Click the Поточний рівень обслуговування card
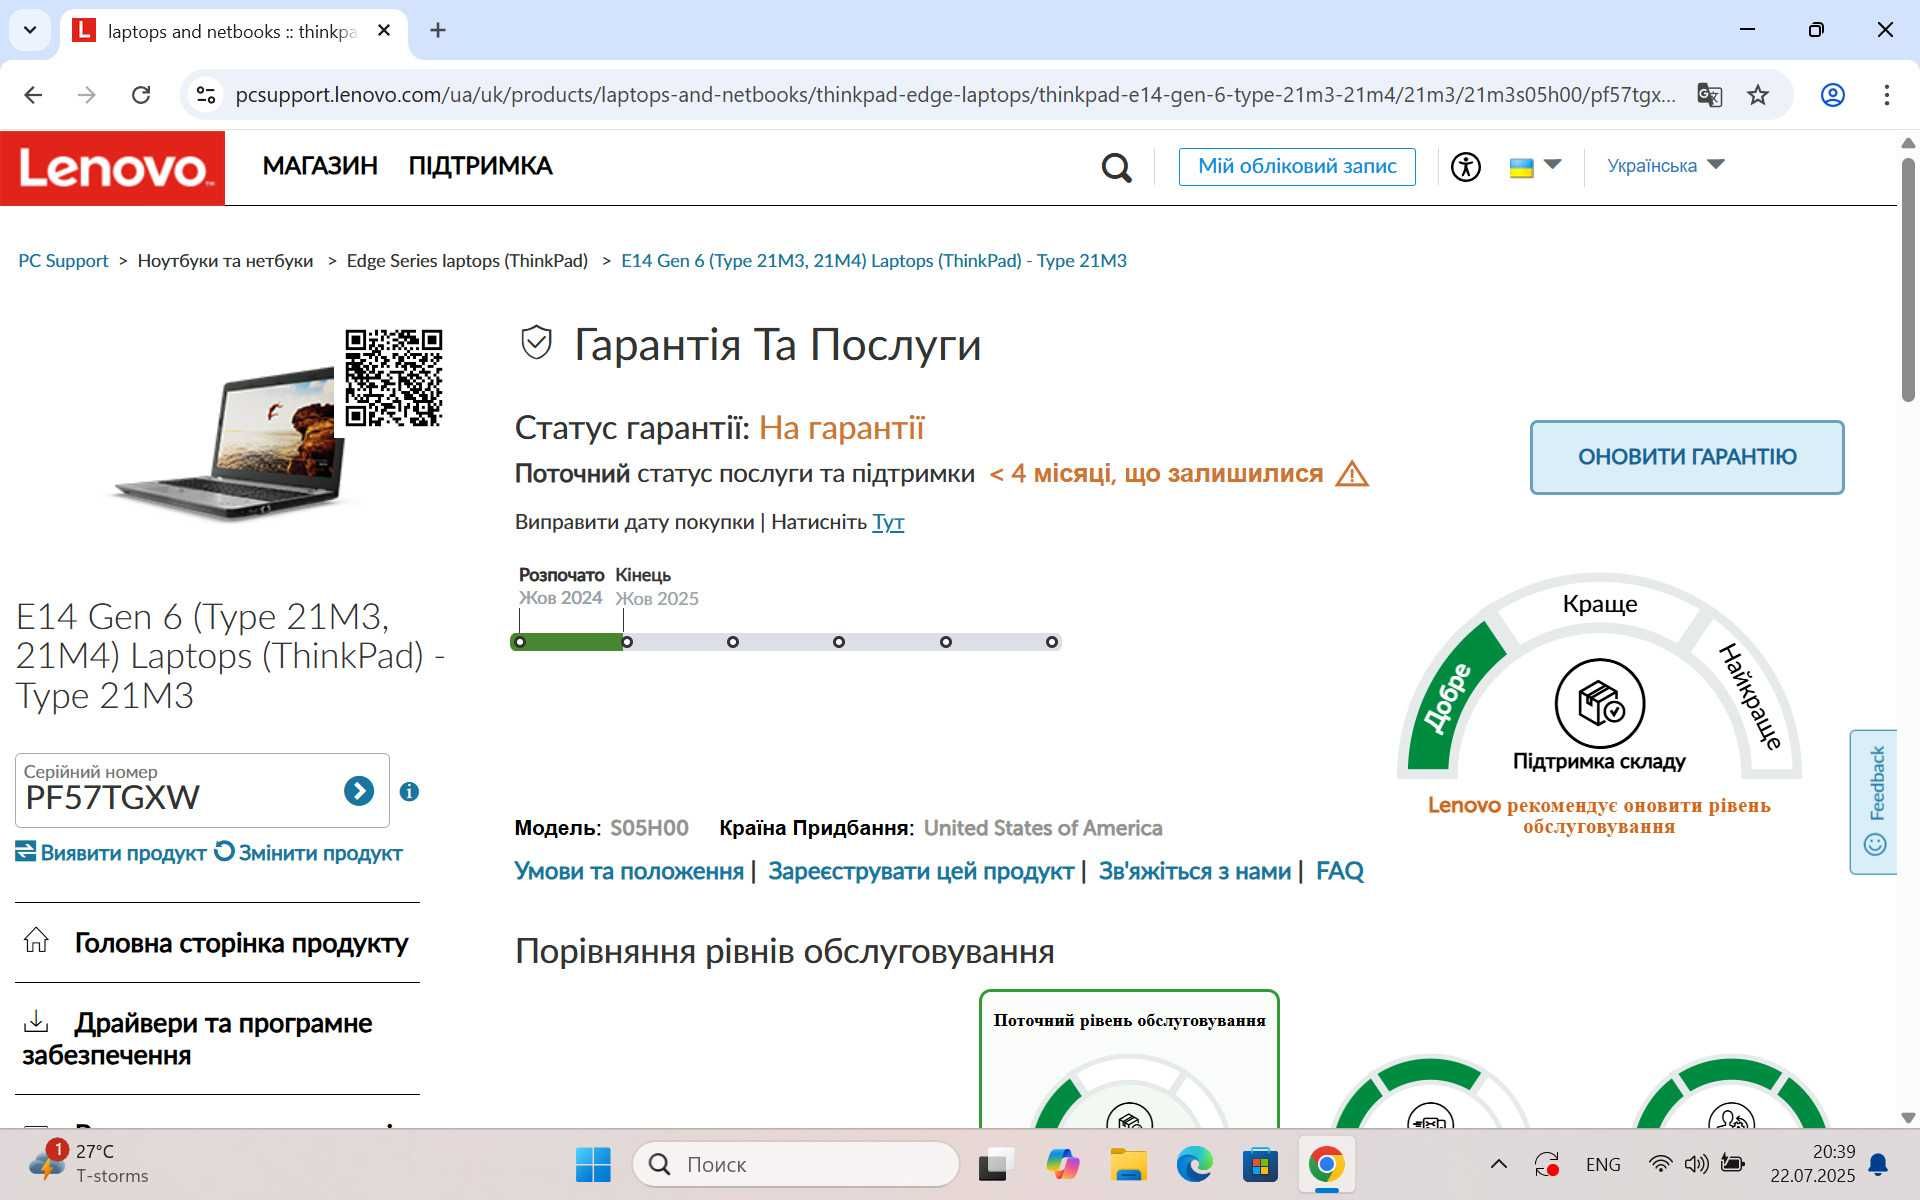 (1129, 1060)
